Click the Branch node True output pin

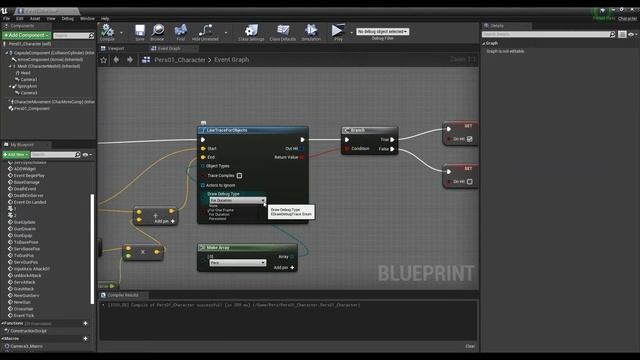(392, 140)
